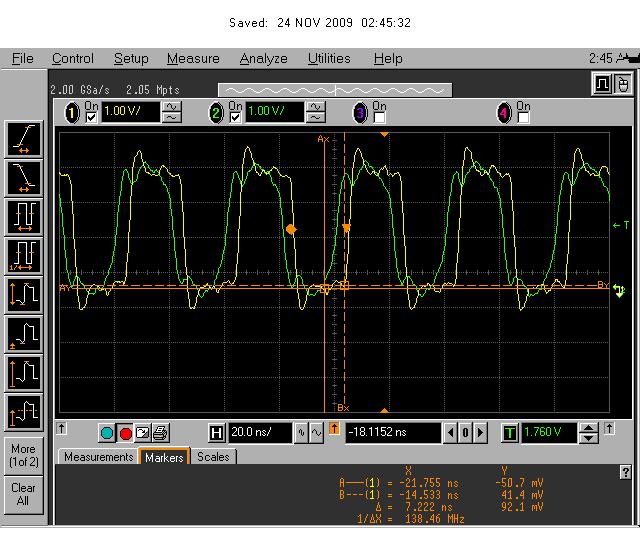Click the green Run acquisition button

tap(107, 433)
